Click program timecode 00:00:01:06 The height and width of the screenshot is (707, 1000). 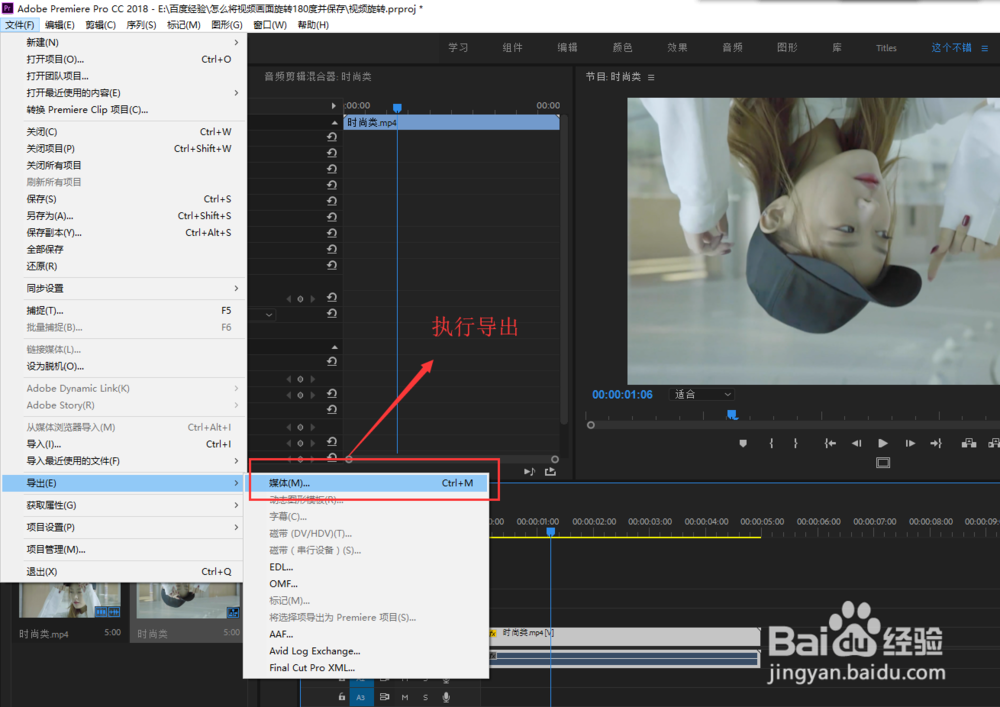pyautogui.click(x=622, y=395)
